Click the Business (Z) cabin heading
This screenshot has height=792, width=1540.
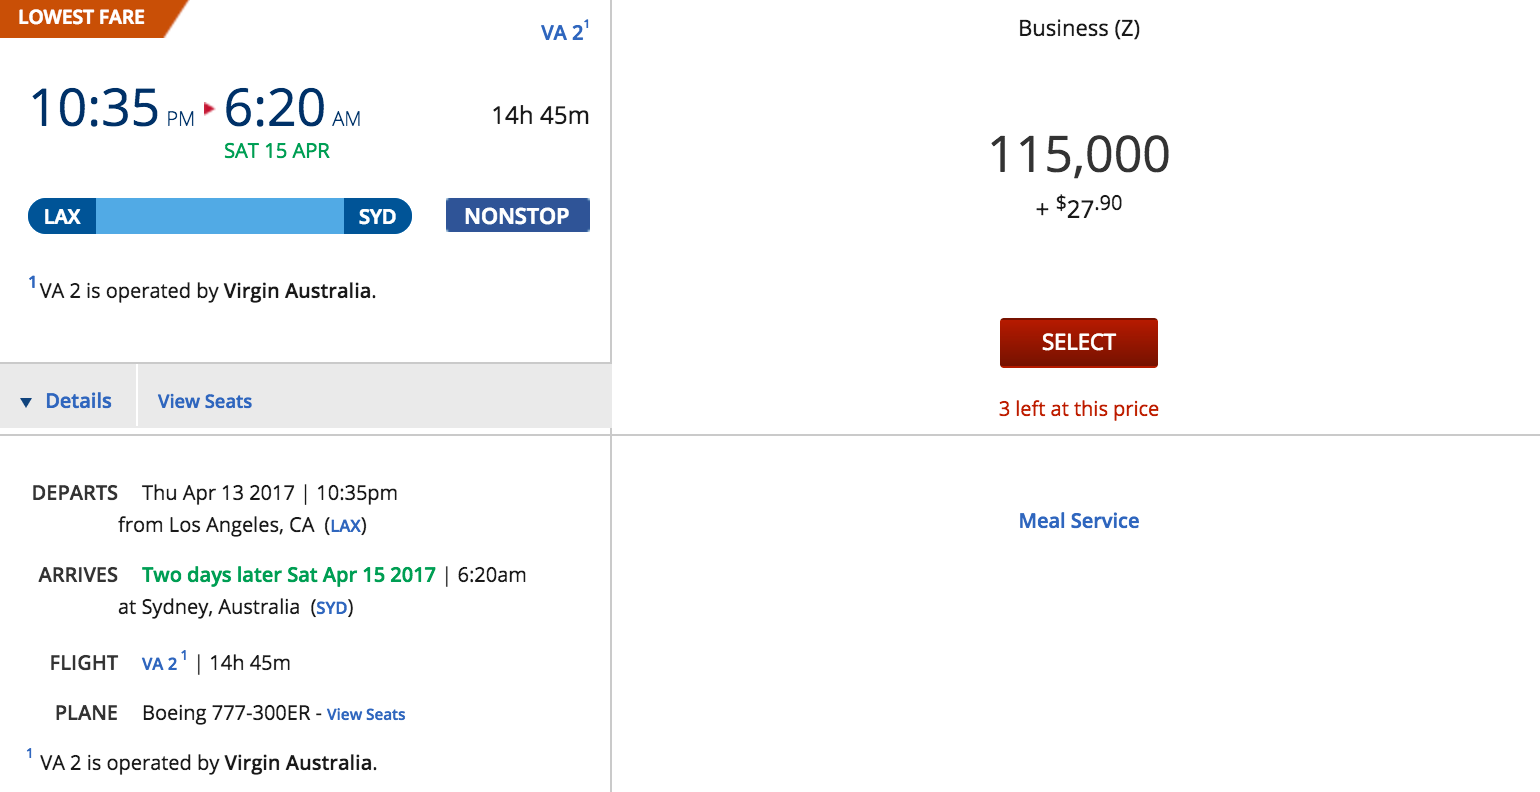click(1078, 28)
